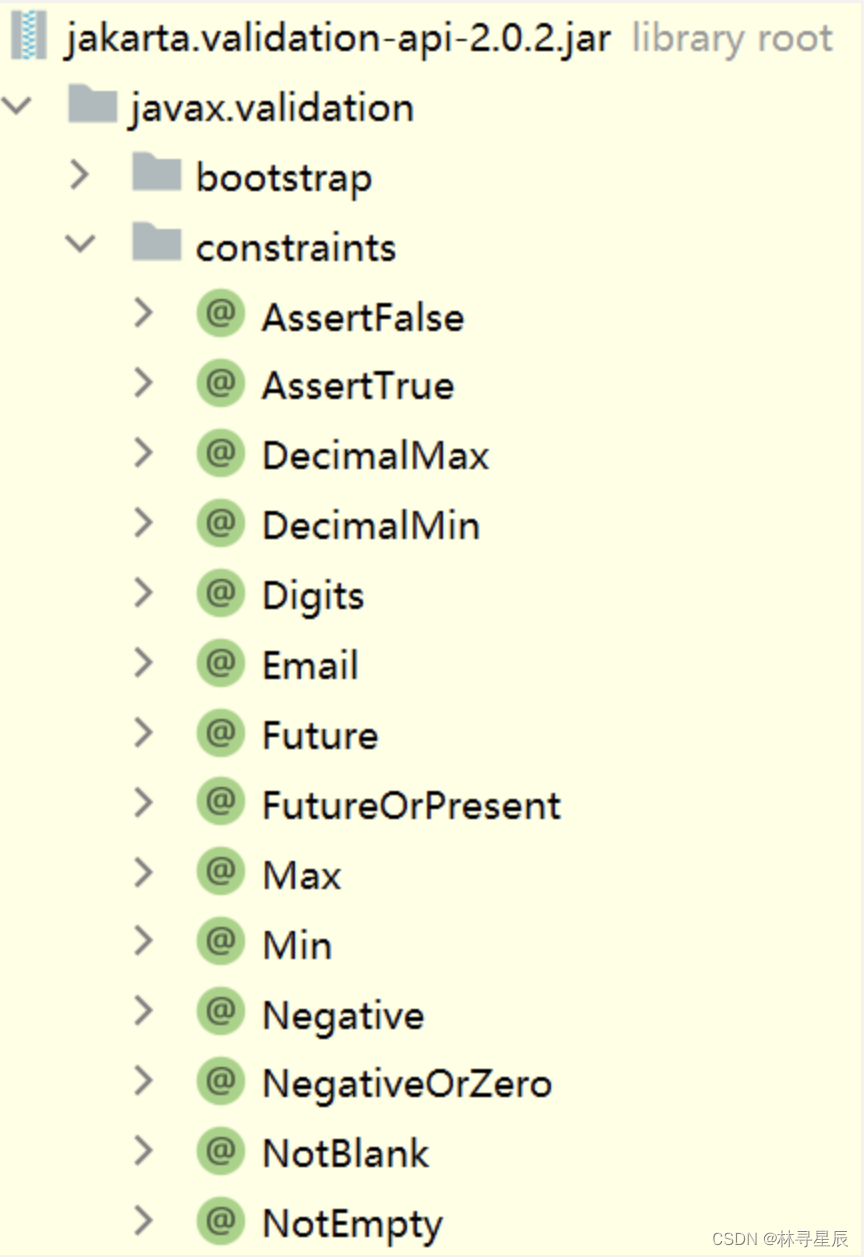Collapse the constraints folder
864x1257 pixels.
coord(80,246)
